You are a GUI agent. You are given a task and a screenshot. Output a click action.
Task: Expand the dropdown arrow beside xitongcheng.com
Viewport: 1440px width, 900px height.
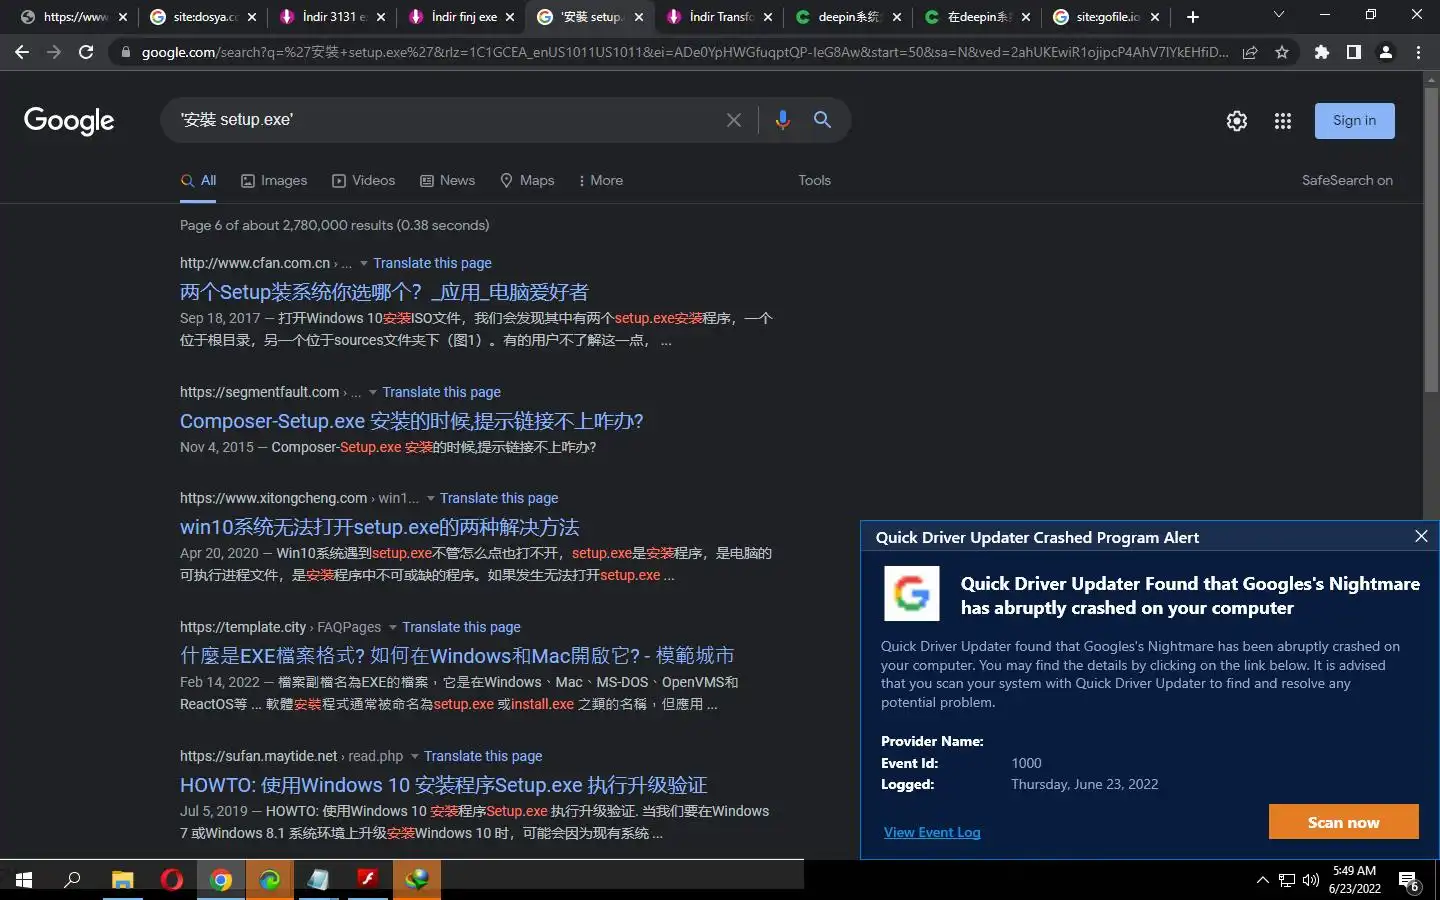[431, 498]
